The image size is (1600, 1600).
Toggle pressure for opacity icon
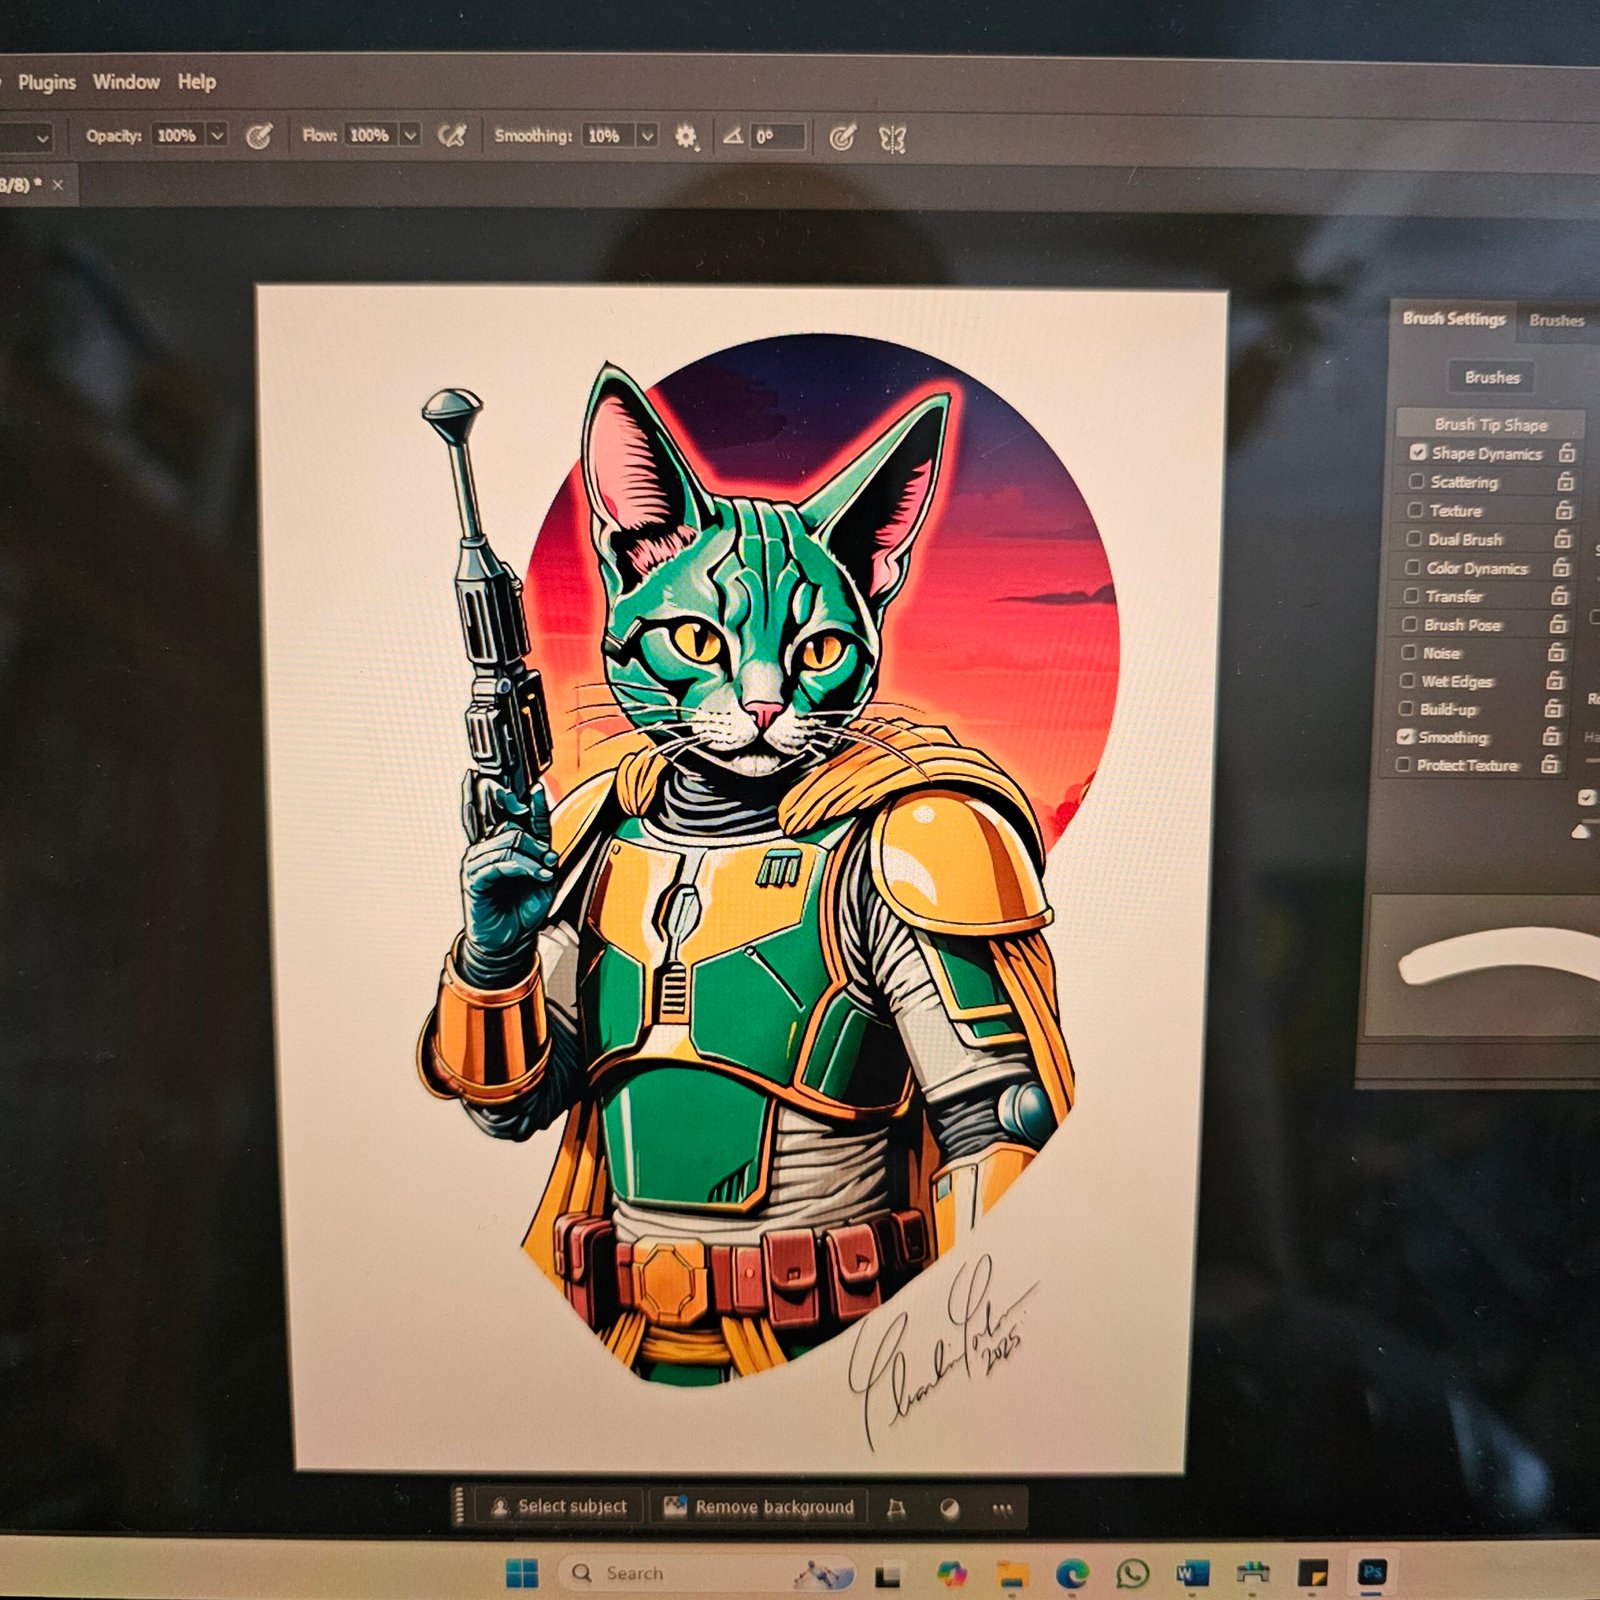(259, 137)
